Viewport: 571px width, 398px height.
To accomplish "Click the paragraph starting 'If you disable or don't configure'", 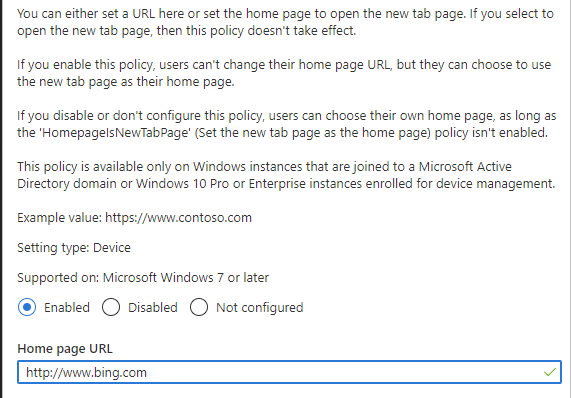I will (x=287, y=124).
